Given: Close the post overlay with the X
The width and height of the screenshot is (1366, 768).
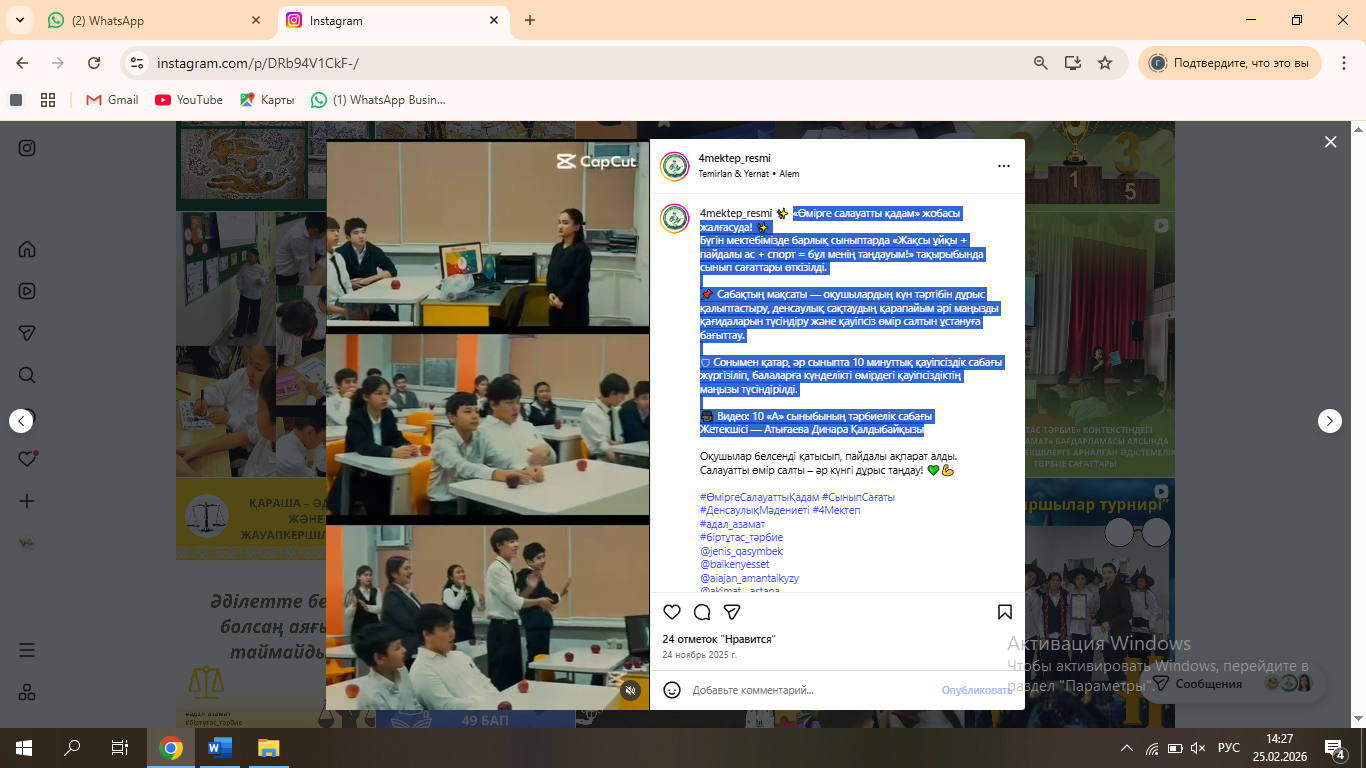Looking at the screenshot, I should point(1330,142).
